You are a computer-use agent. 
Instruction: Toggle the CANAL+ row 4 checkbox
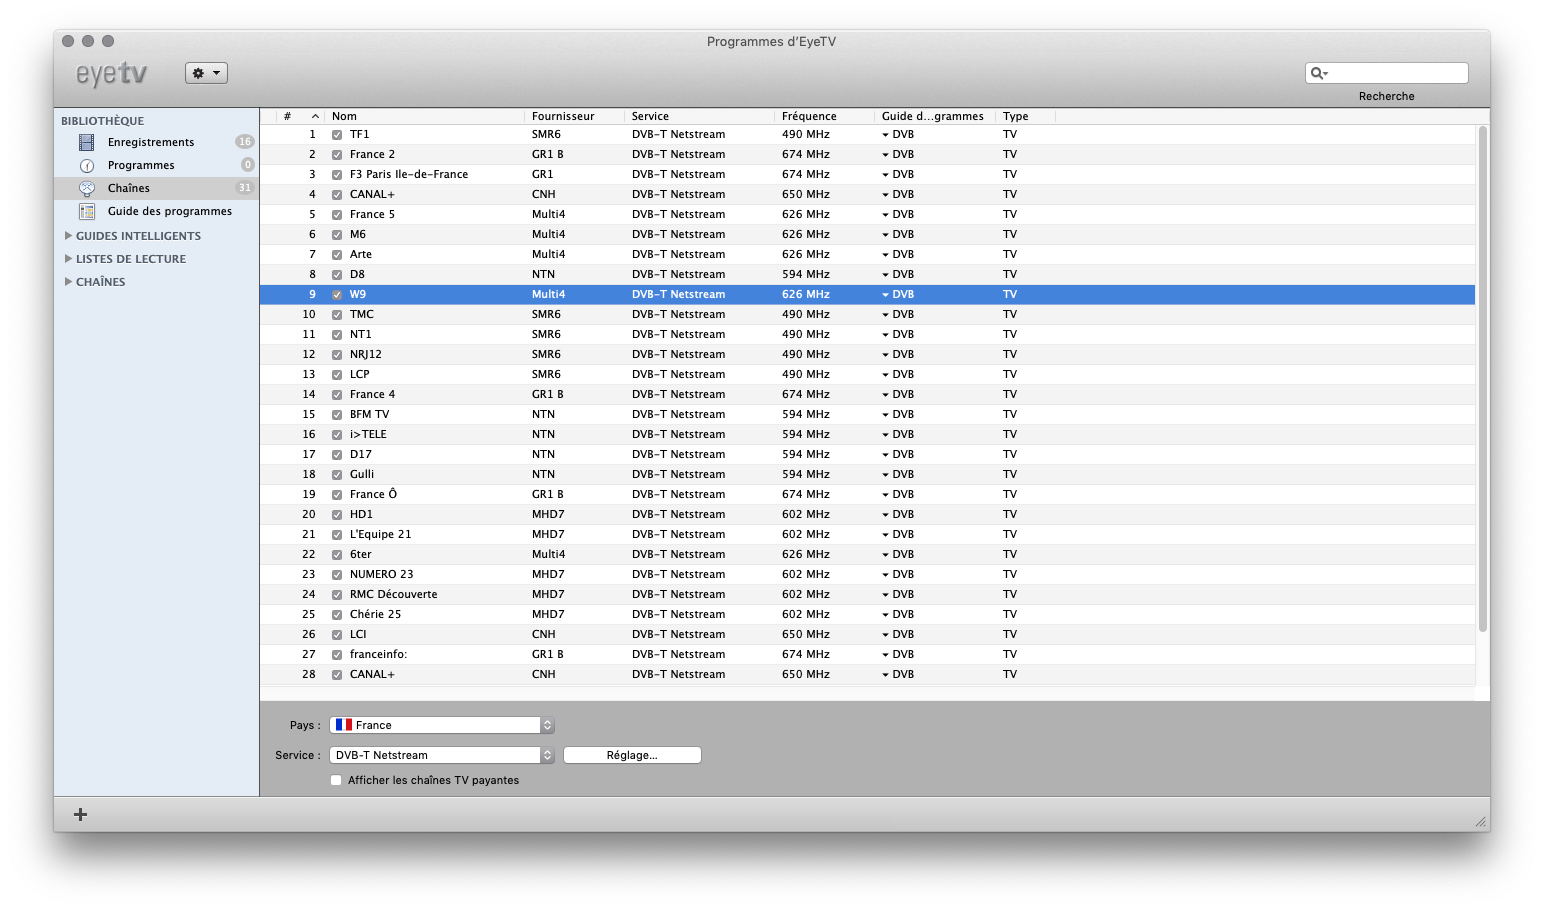(x=337, y=195)
